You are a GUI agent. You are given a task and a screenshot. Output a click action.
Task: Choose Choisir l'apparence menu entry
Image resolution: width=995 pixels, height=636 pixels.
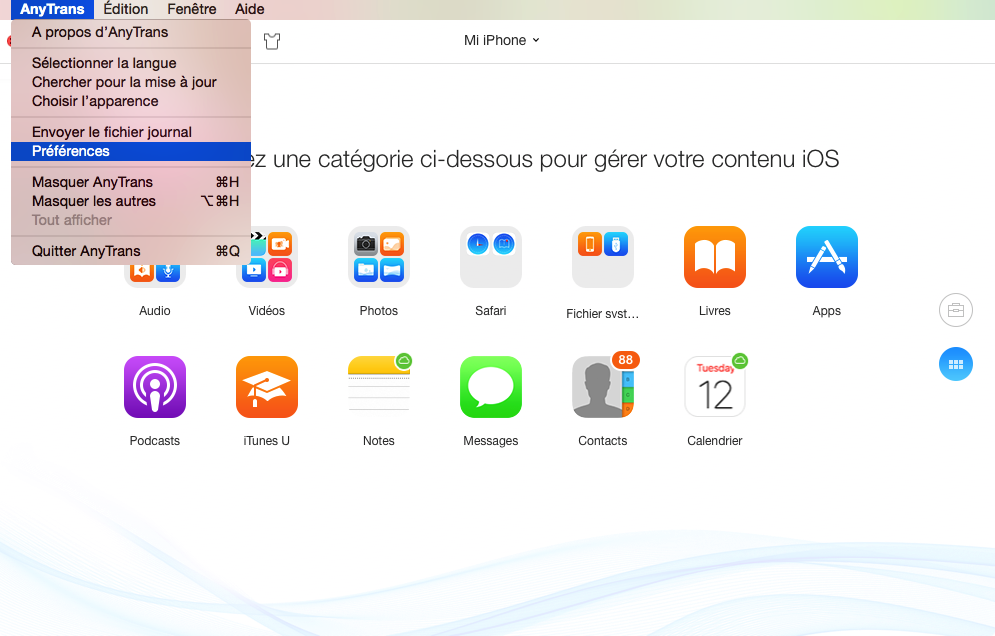pos(131,101)
